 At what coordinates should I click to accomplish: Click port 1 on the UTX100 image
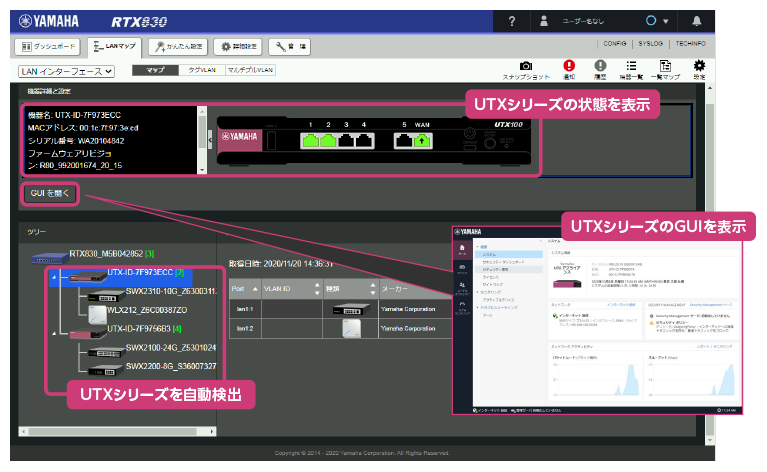click(310, 141)
